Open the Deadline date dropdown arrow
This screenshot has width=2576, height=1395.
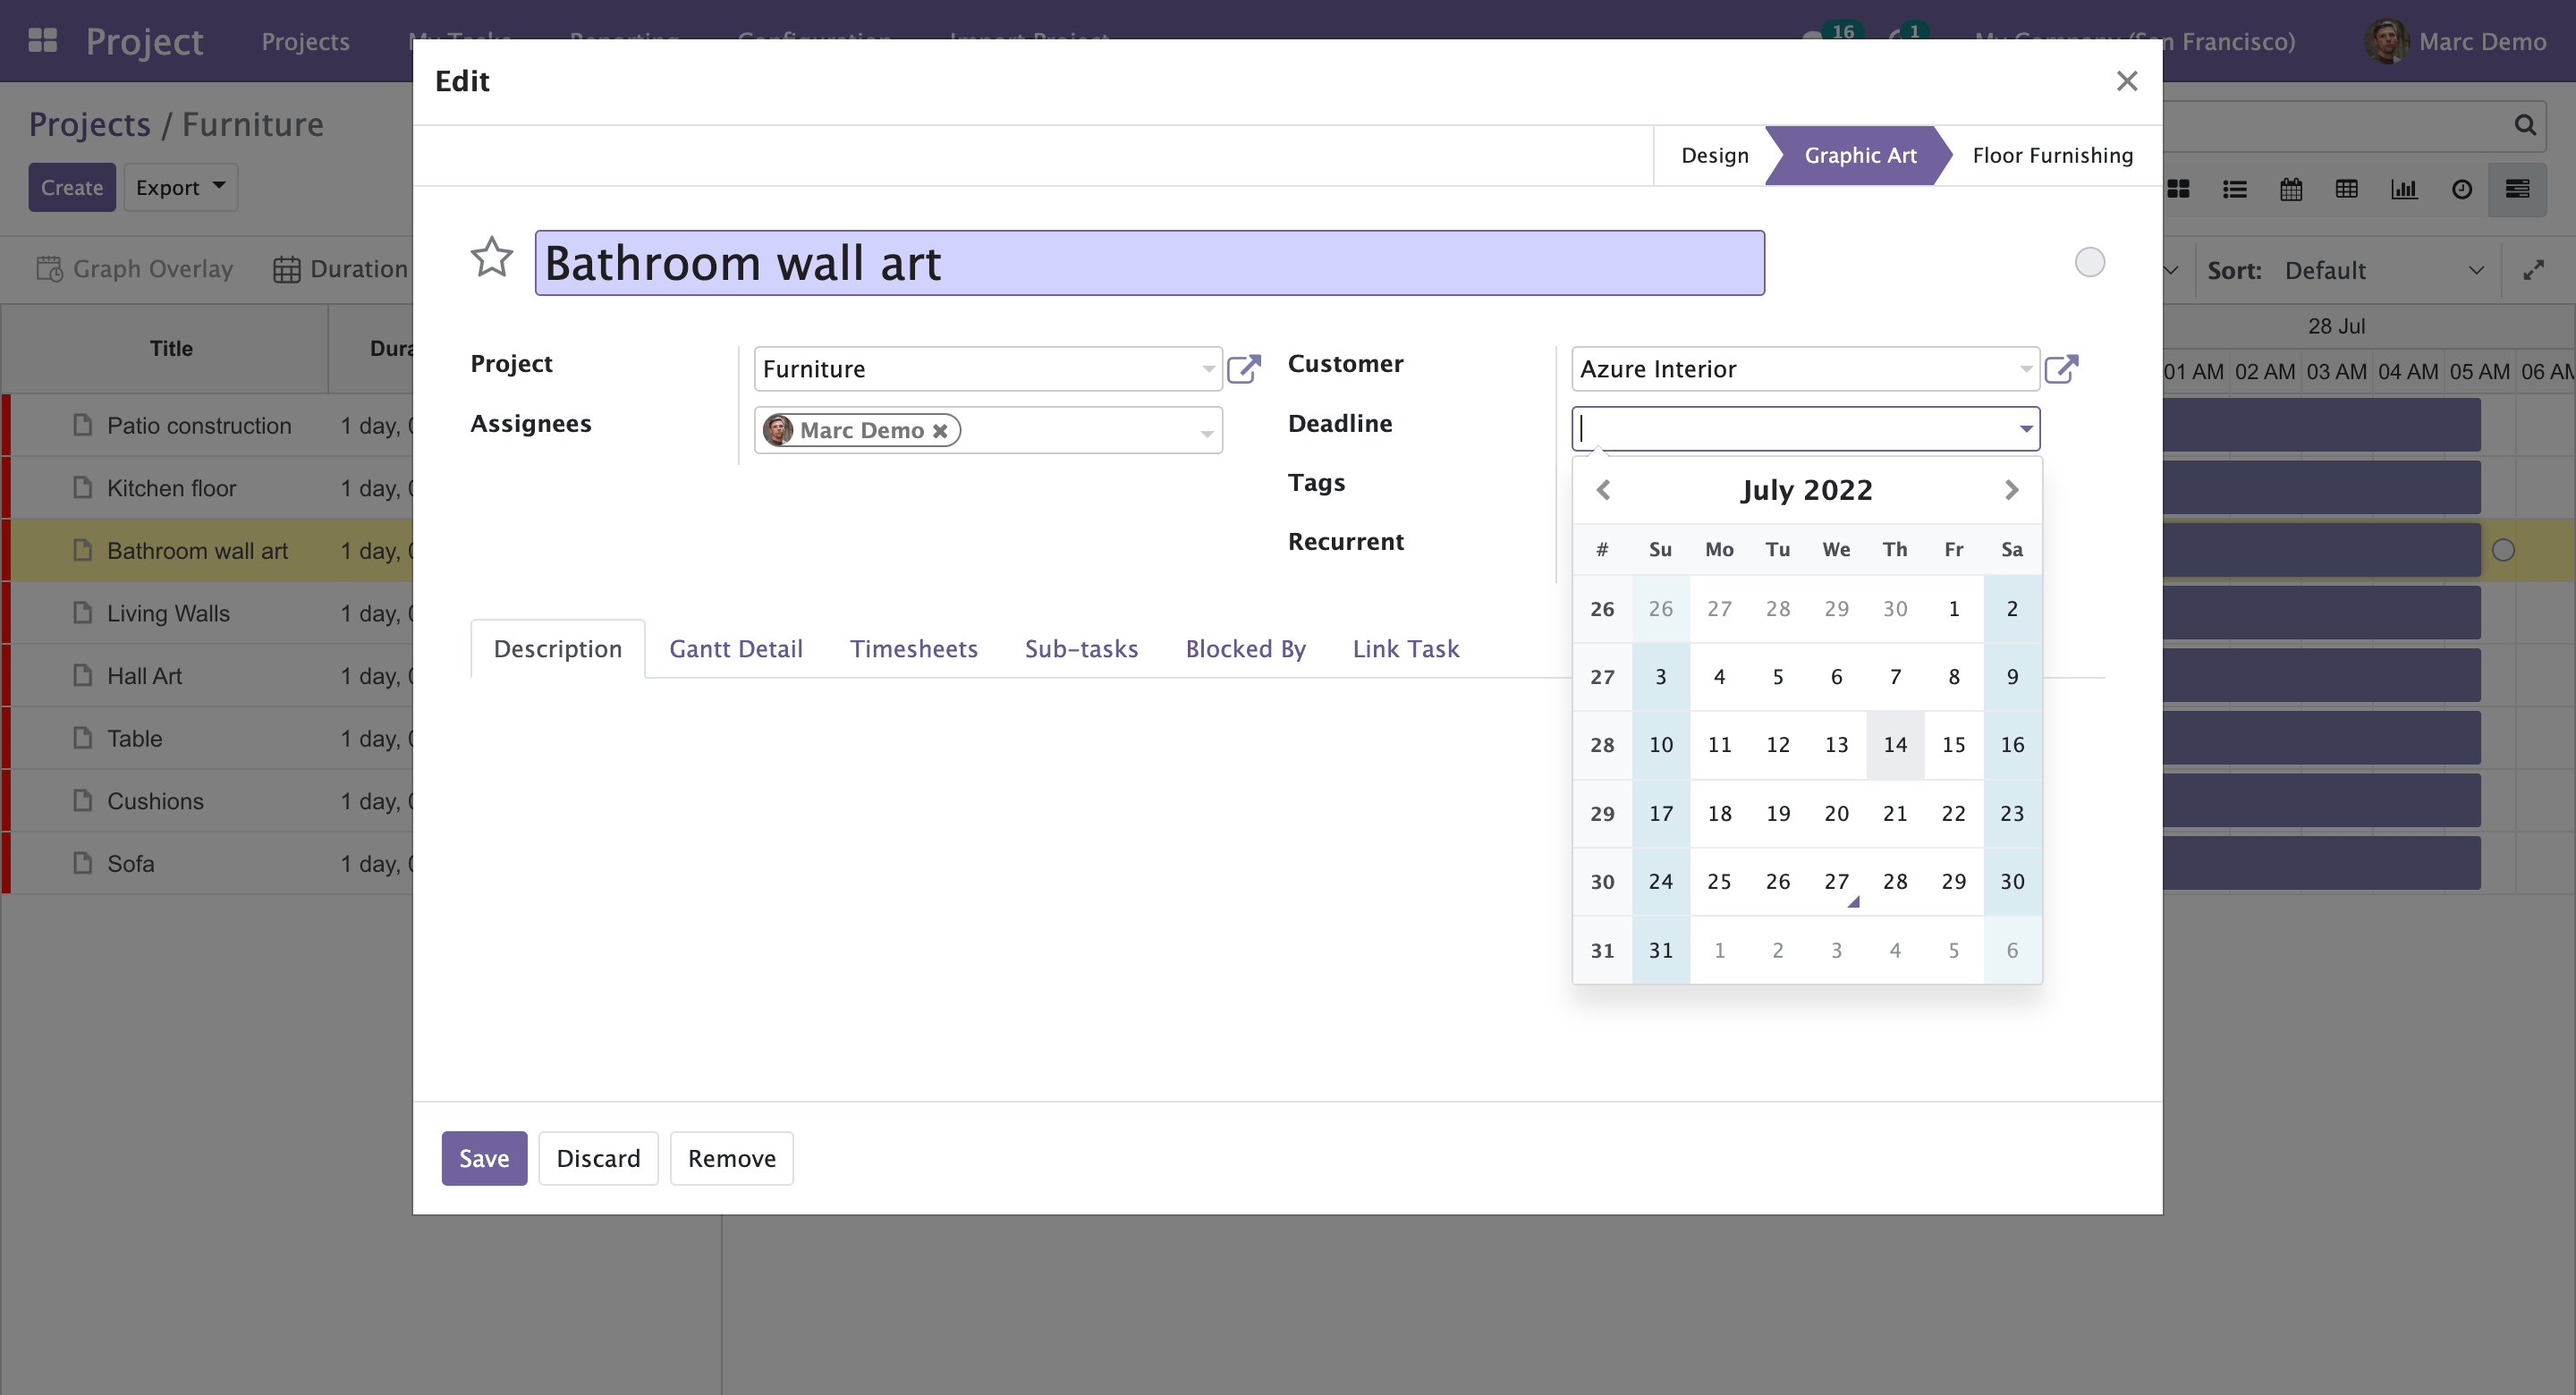click(2025, 429)
